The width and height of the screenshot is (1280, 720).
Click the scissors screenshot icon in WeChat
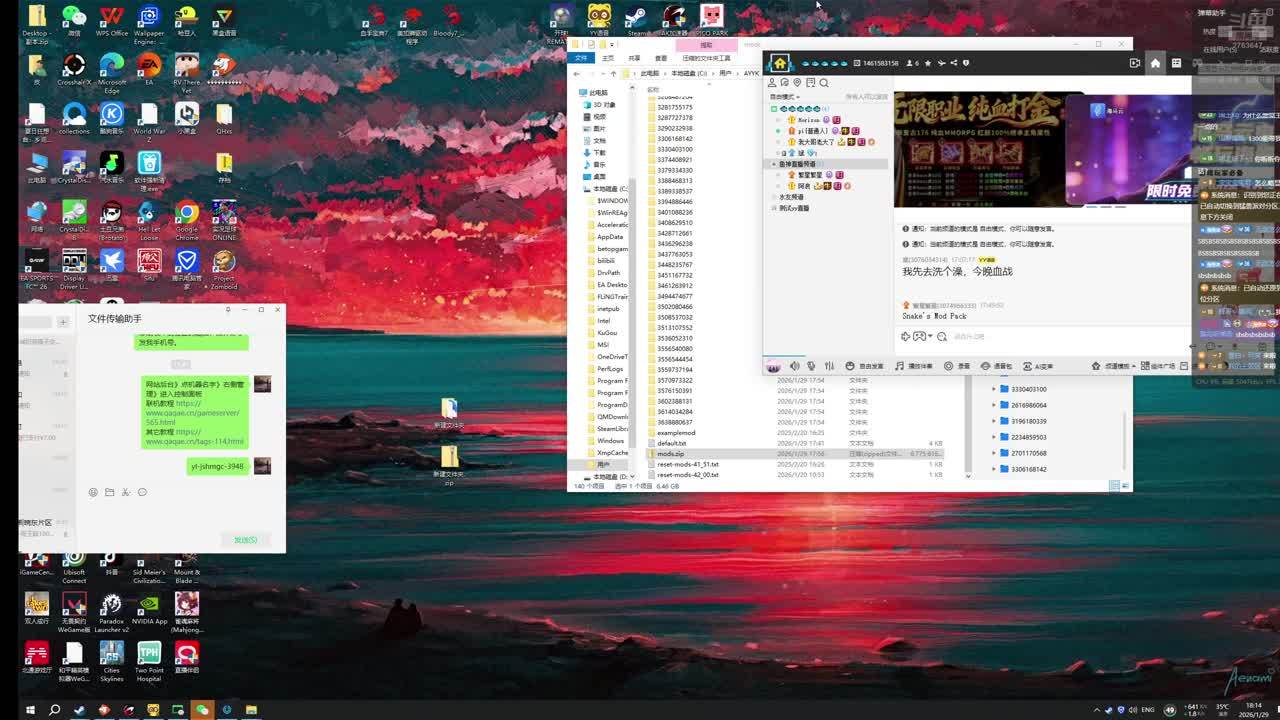125,492
